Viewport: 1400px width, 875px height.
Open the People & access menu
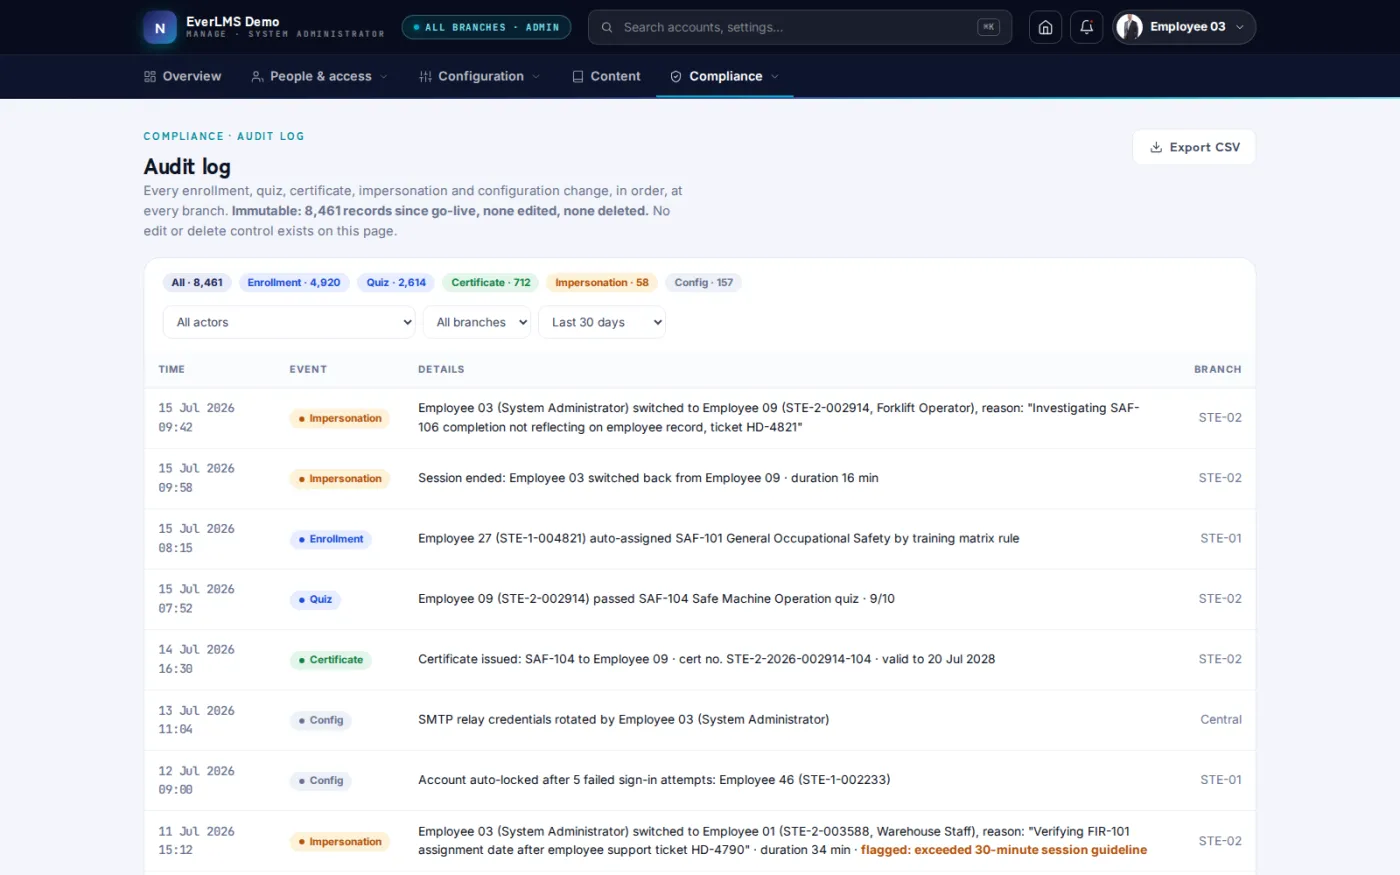319,76
